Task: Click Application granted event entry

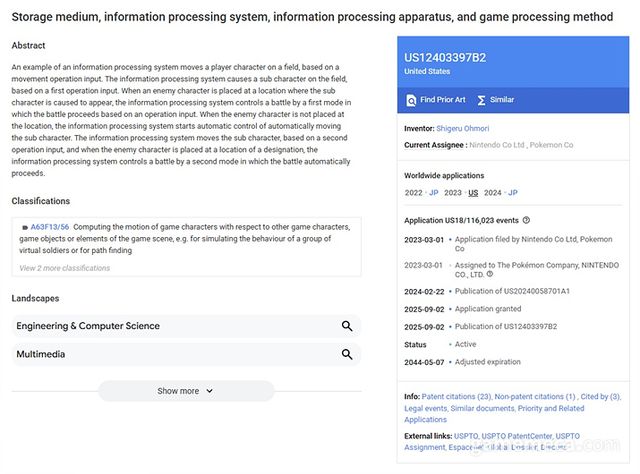Action: (488, 309)
